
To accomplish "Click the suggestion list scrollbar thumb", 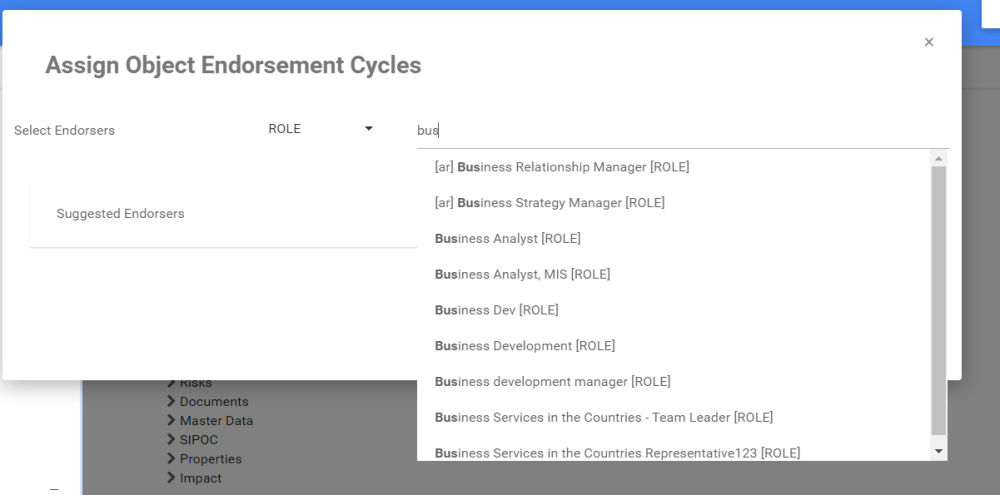I will point(938,300).
